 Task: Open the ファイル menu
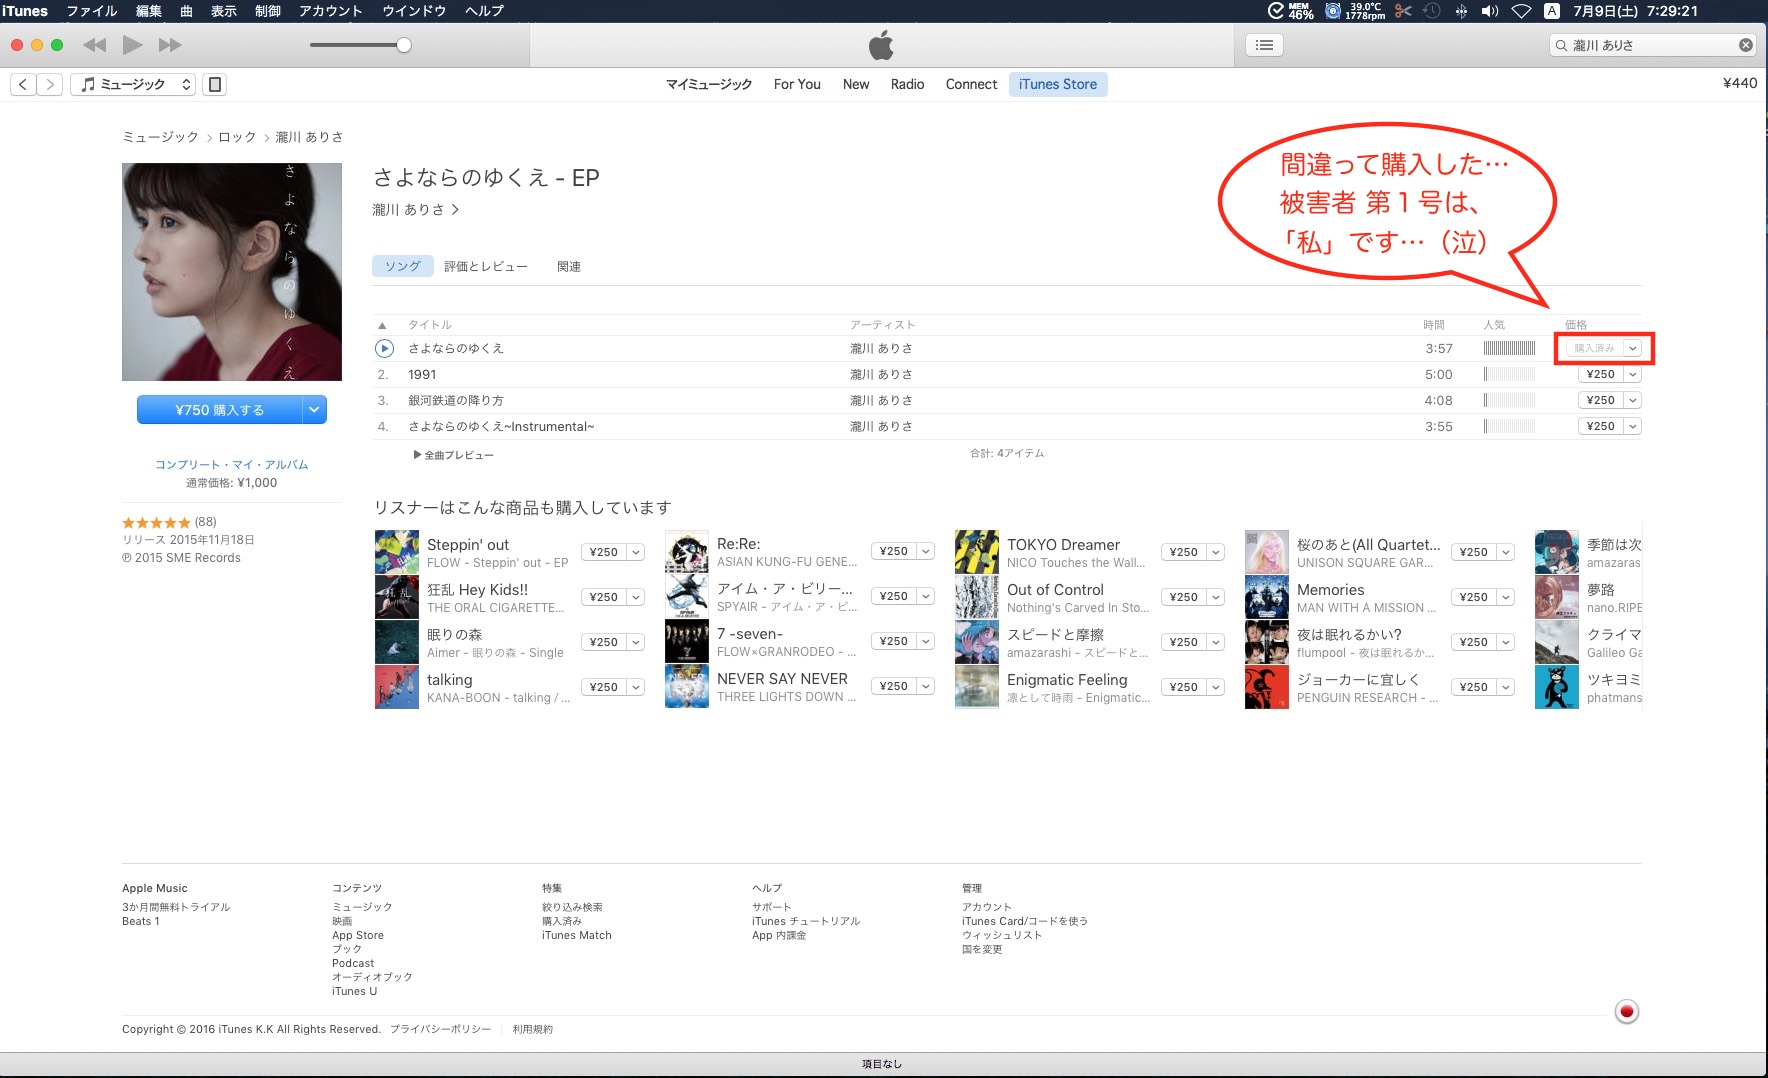coord(92,11)
